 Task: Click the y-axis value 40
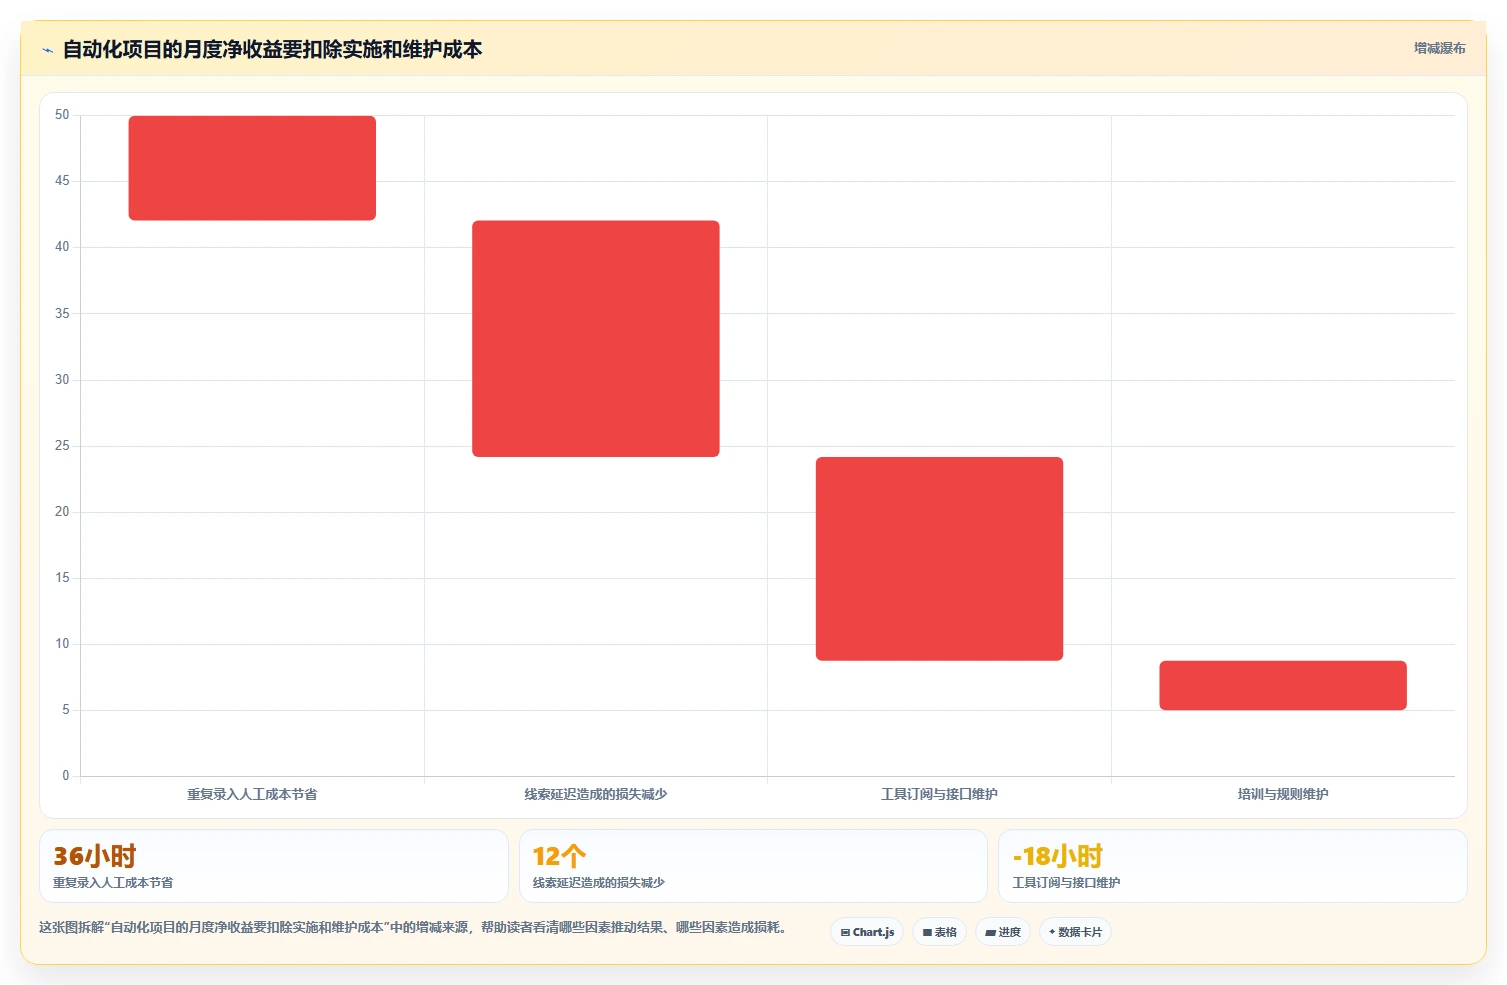pos(62,247)
